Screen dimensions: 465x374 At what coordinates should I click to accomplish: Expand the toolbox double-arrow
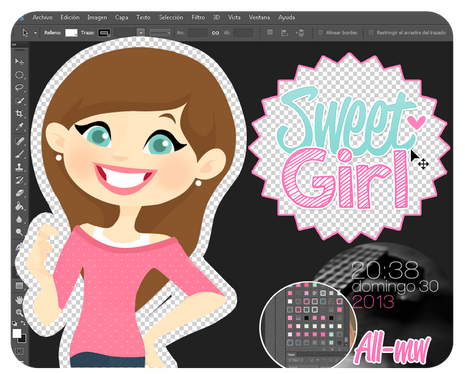click(x=15, y=44)
